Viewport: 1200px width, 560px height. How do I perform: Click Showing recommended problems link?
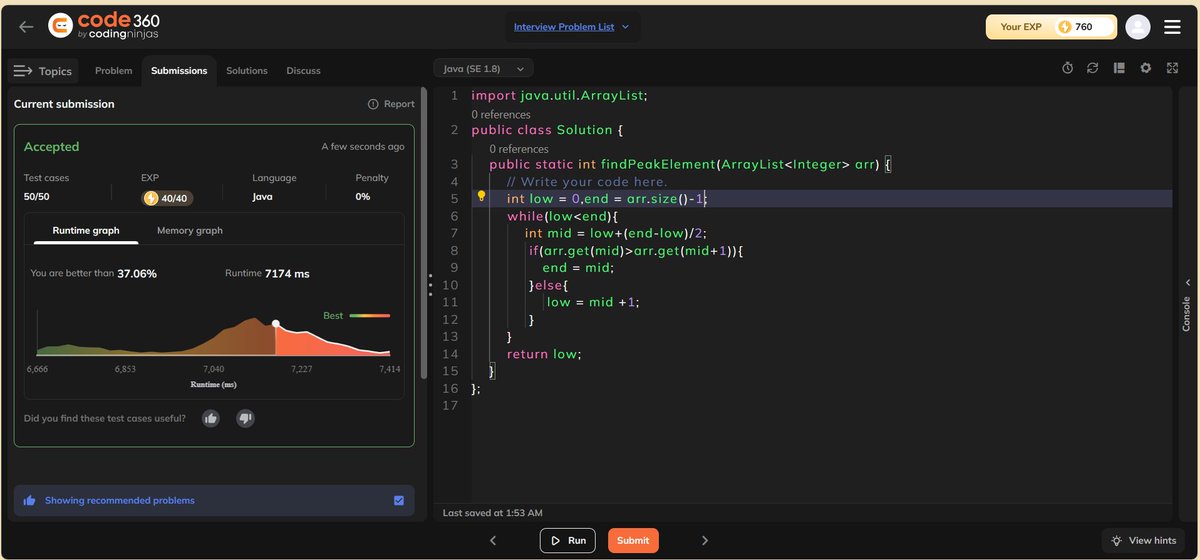click(120, 500)
